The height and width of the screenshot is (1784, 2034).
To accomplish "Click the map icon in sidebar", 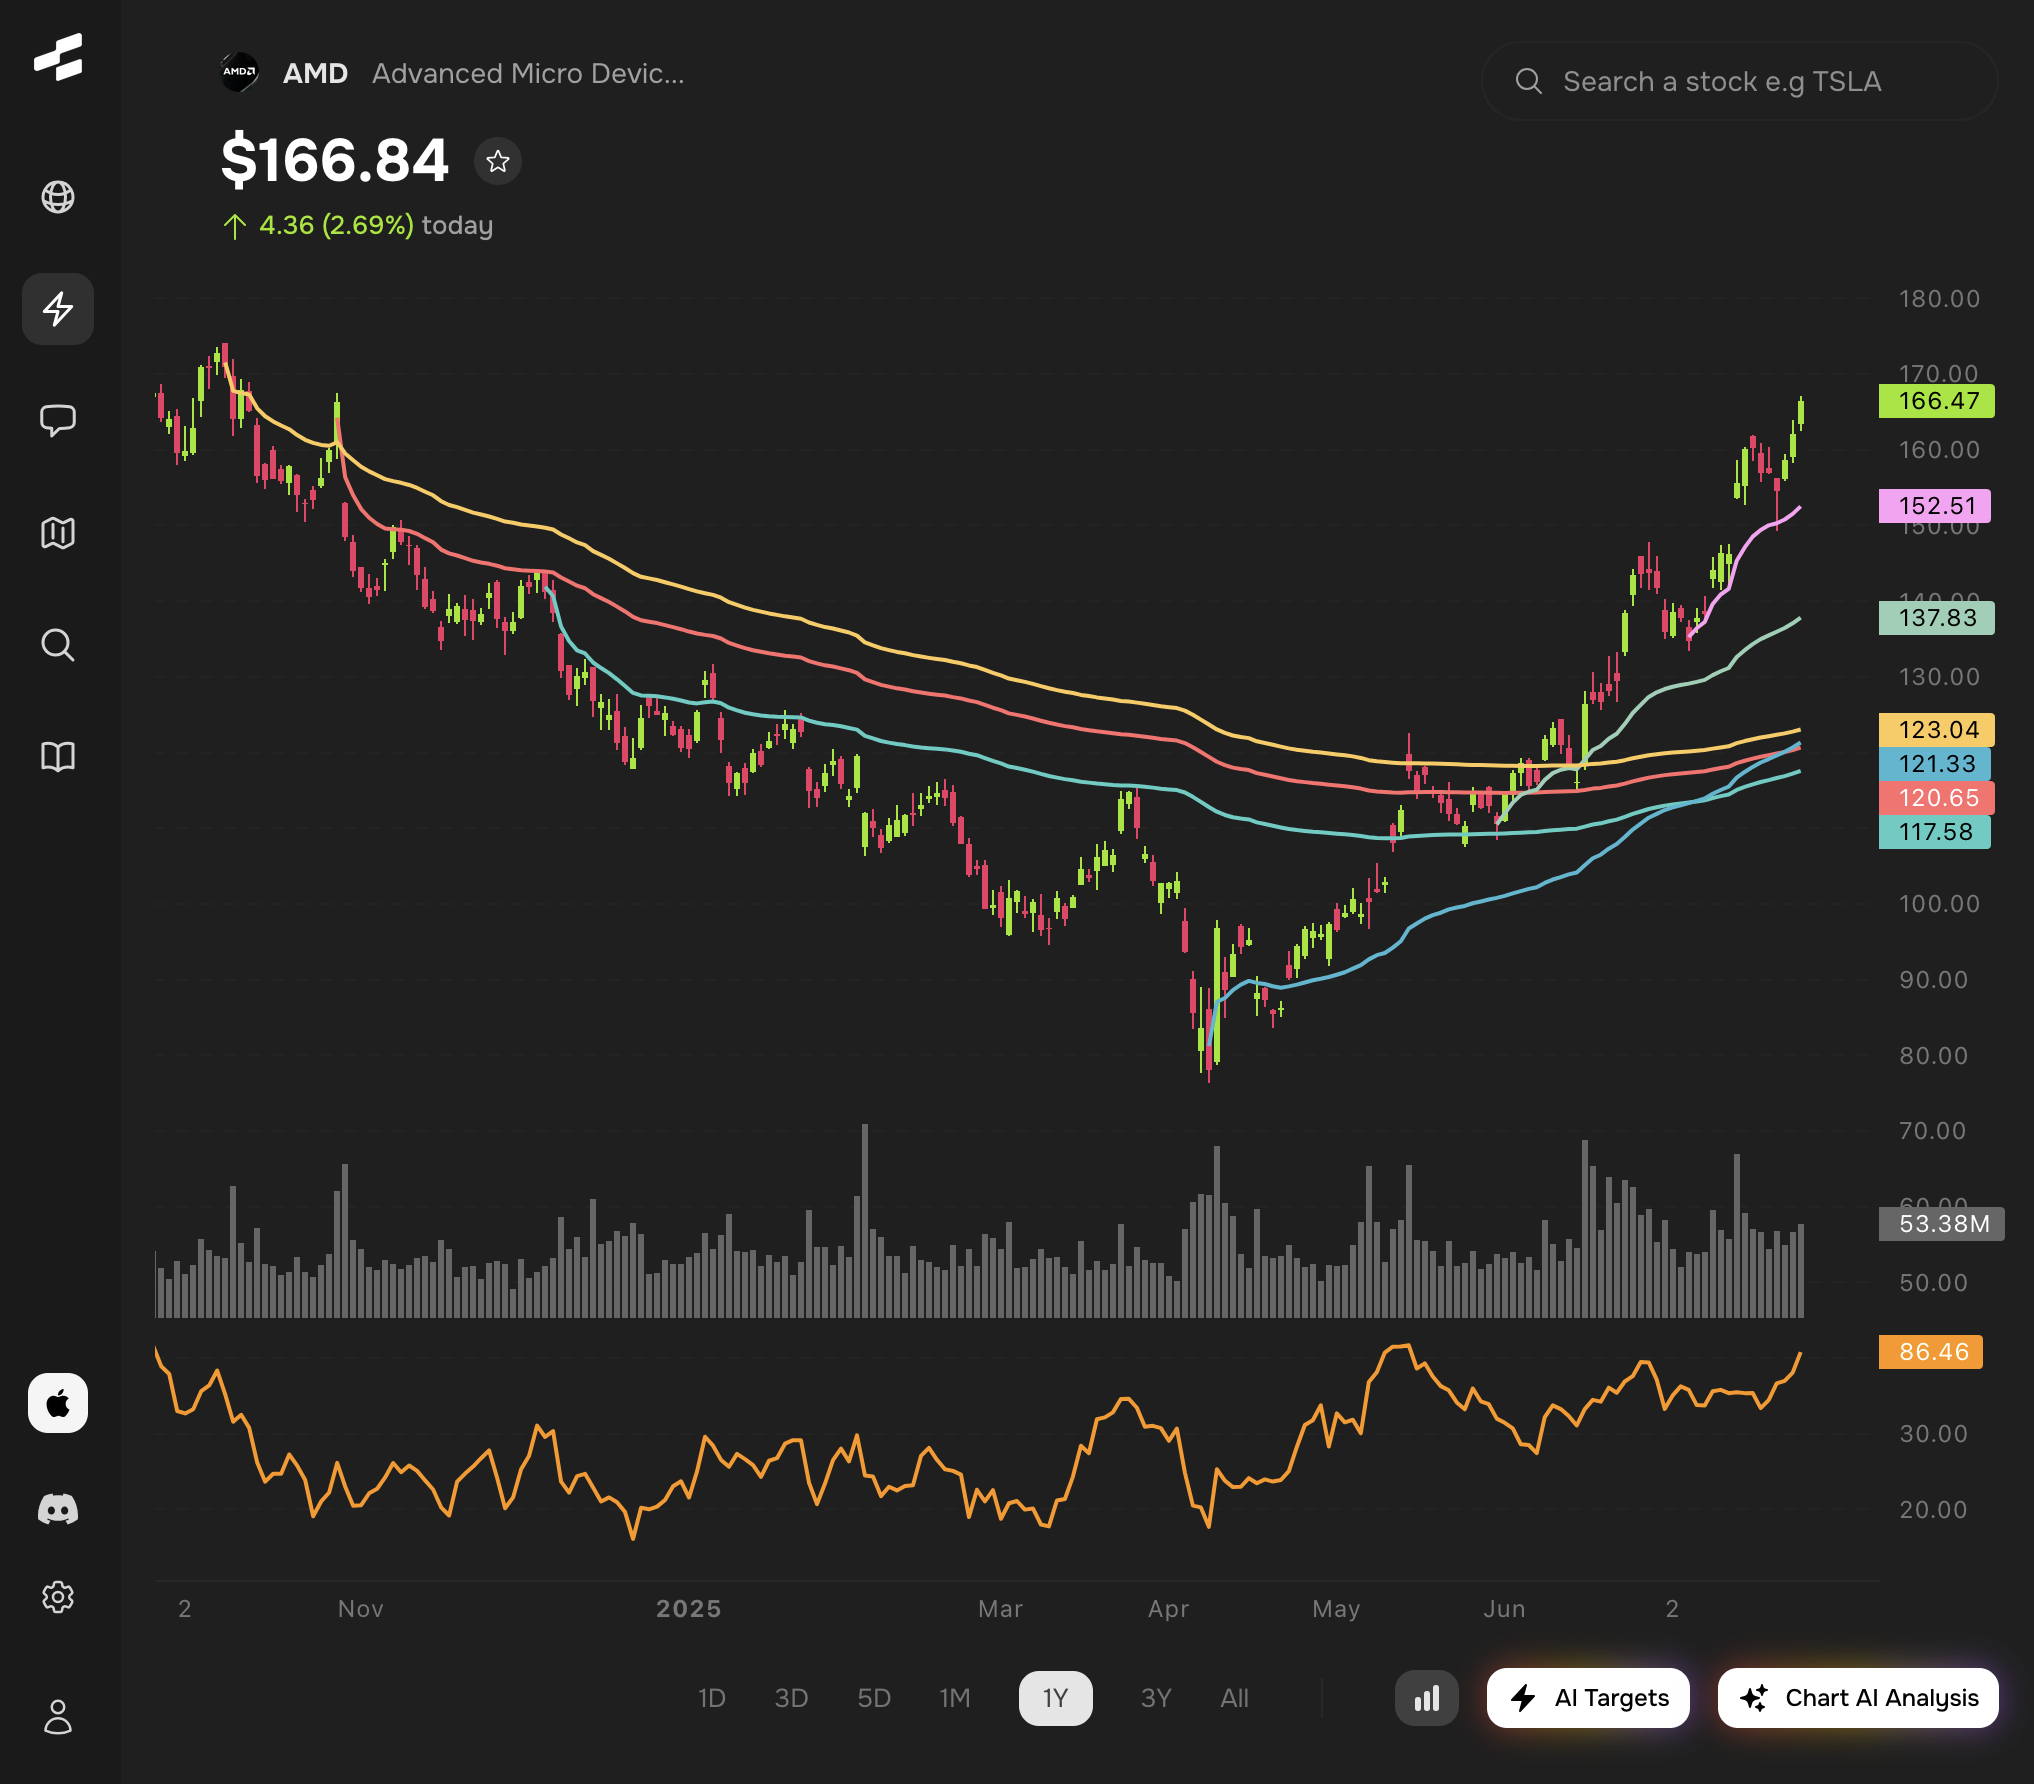I will [58, 533].
